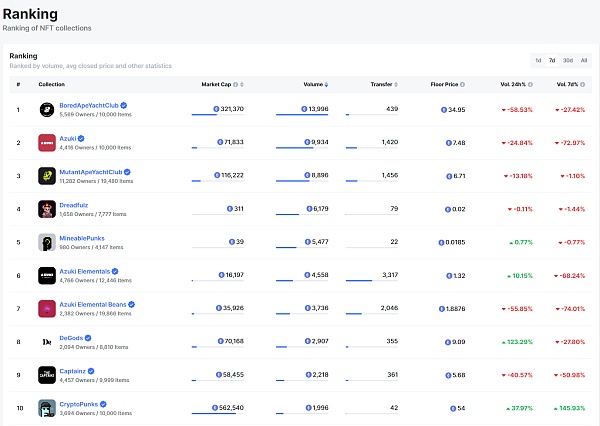Open the CryptoPunks collection name link

[81, 404]
